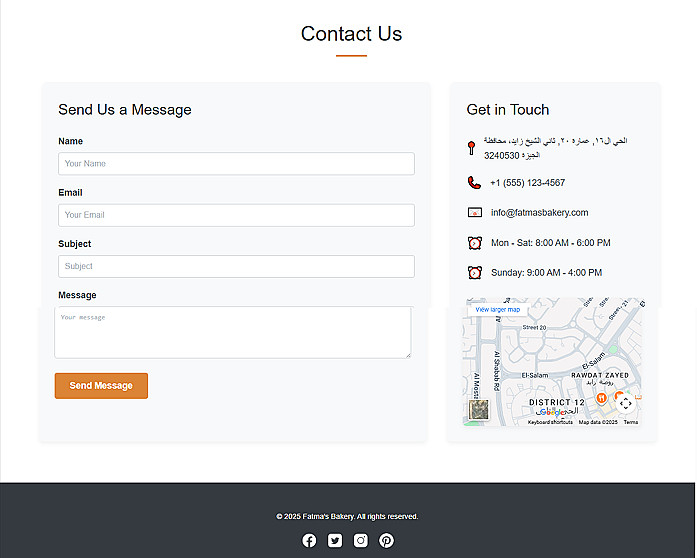Click the Get in Touch heading
The height and width of the screenshot is (558, 697).
[508, 110]
